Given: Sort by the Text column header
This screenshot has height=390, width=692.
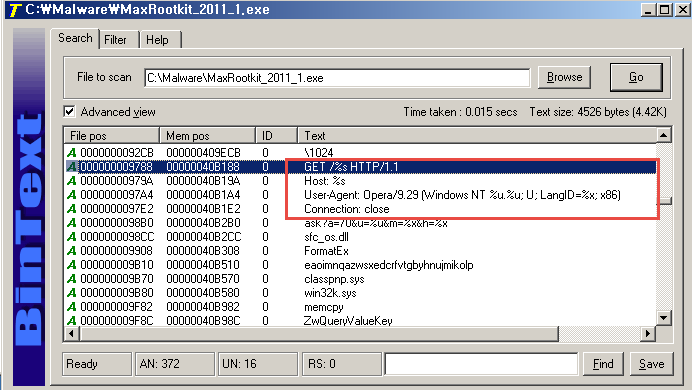Looking at the screenshot, I should click(477, 135).
